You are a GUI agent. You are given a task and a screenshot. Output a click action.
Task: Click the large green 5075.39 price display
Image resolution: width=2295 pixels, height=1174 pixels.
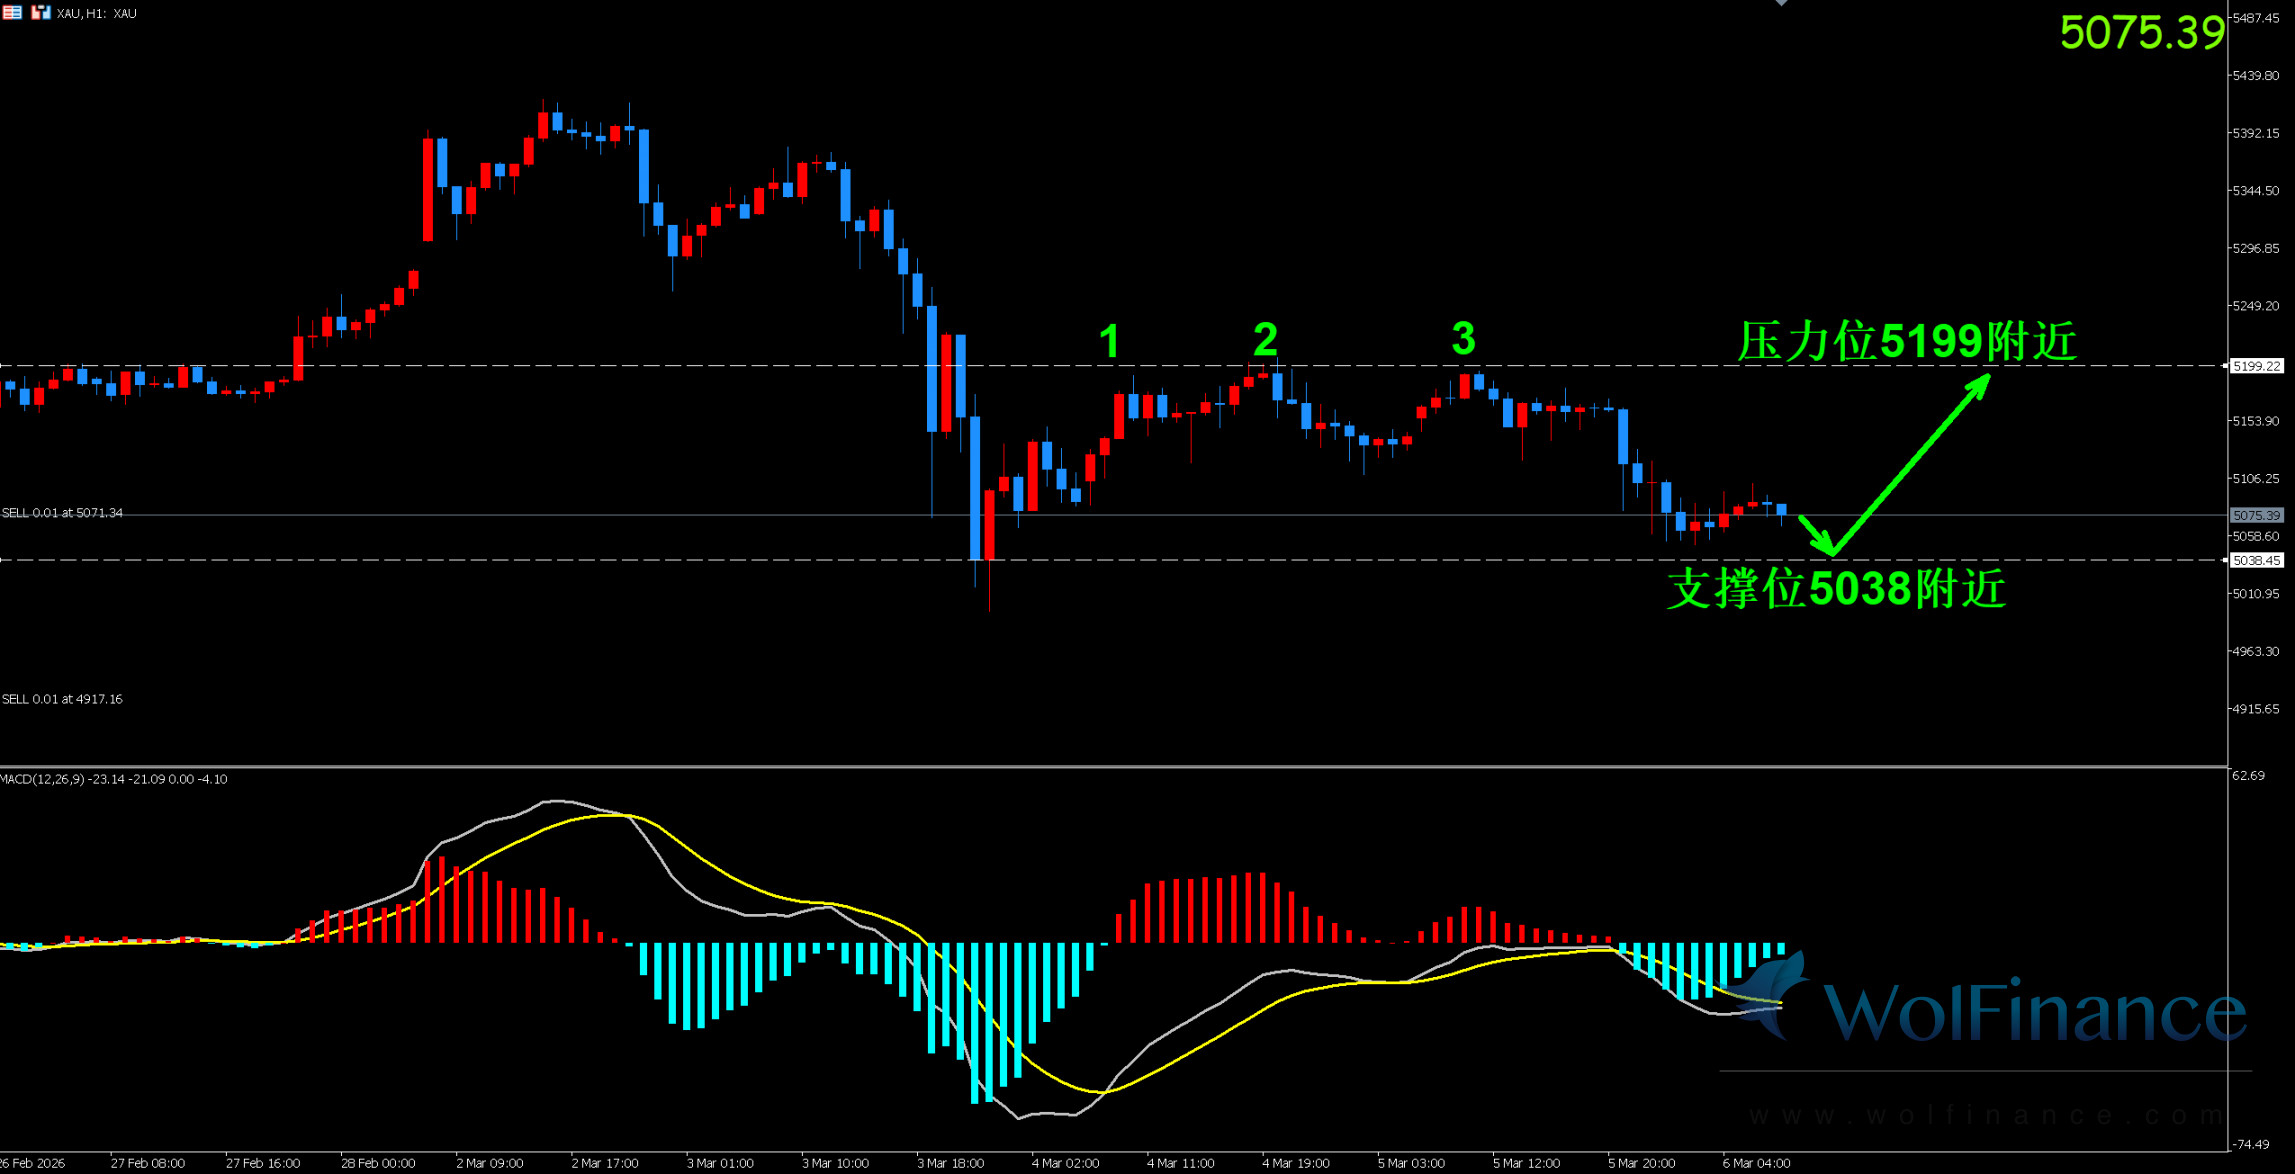[x=2141, y=32]
